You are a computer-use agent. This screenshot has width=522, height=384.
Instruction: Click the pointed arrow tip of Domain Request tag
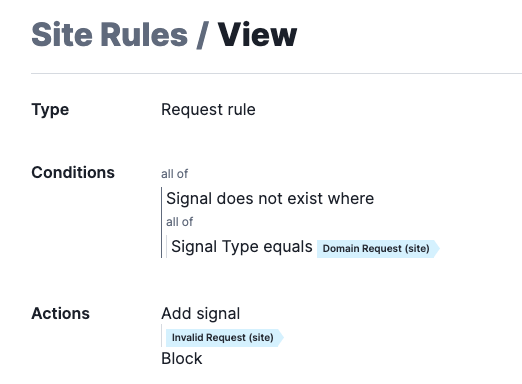pyautogui.click(x=437, y=249)
